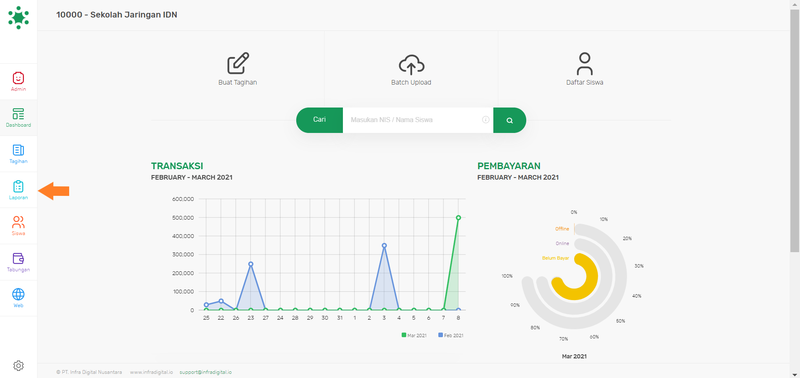The width and height of the screenshot is (800, 378).
Task: Click the PEMBAYARAN heading
Action: click(x=509, y=166)
